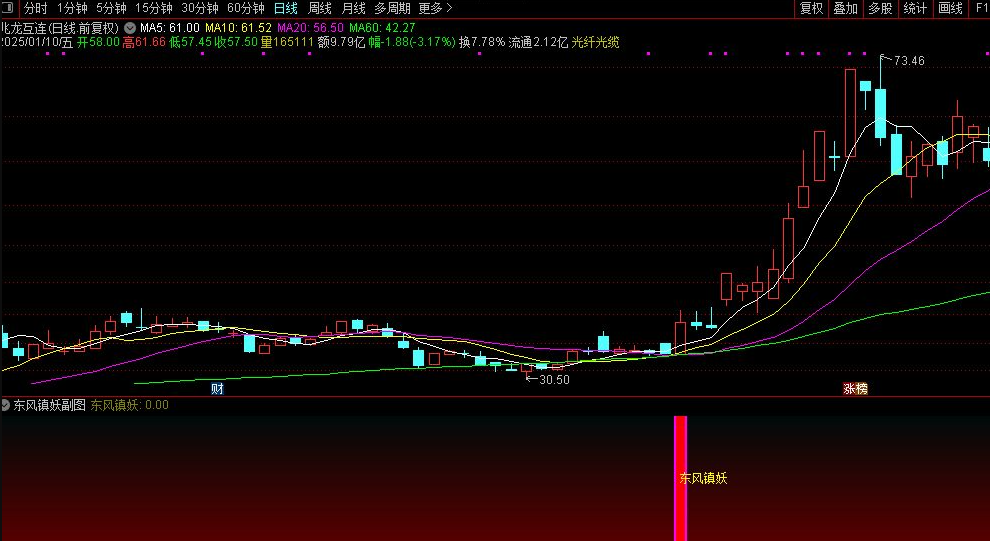Switch to 日线 daily chart
Image resolution: width=990 pixels, height=541 pixels.
click(x=286, y=8)
